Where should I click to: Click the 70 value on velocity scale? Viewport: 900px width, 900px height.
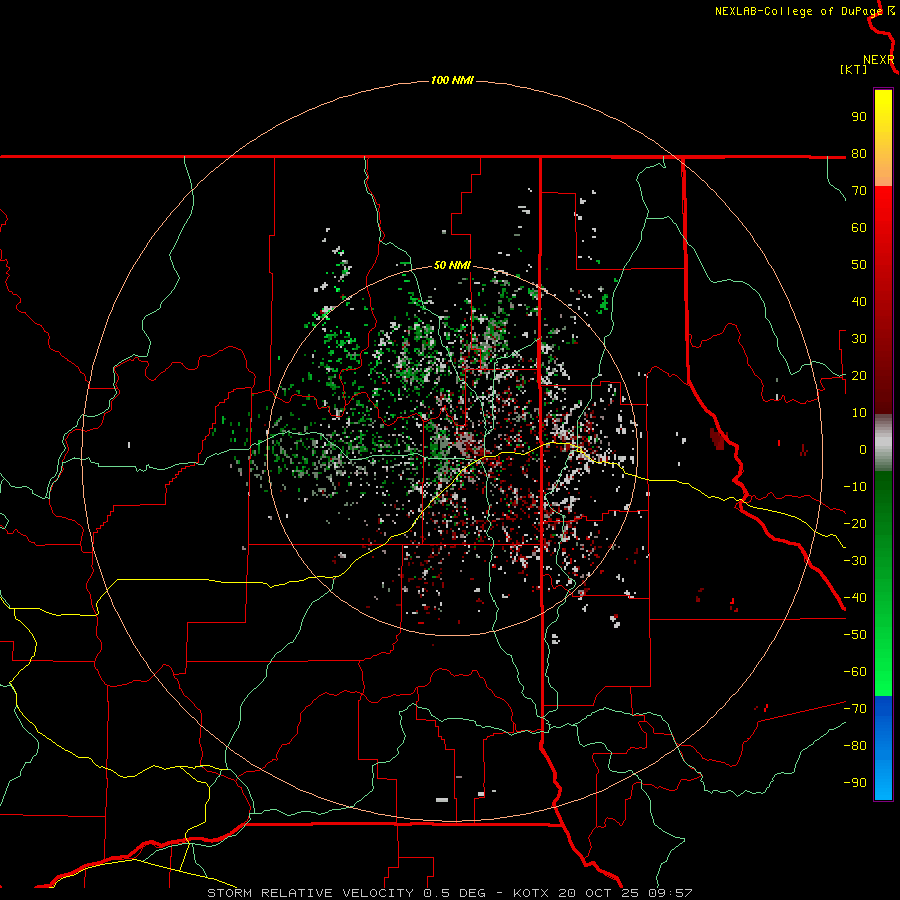pos(859,191)
